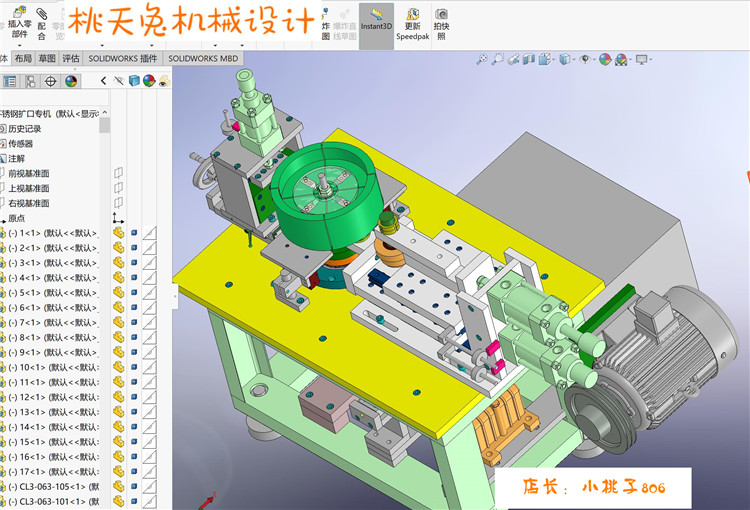This screenshot has height=510, width=750.
Task: Collapse display pane with the chevron arrow
Action: (x=103, y=81)
